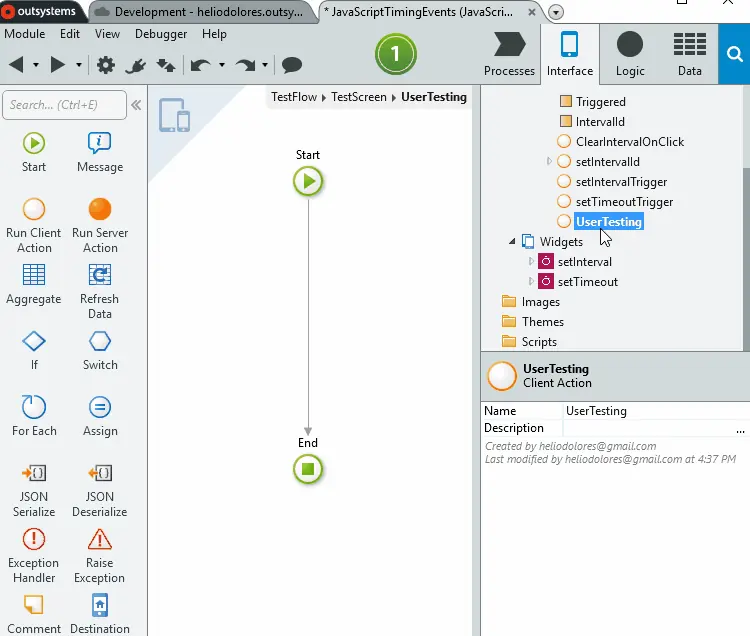Select the Message tool
The height and width of the screenshot is (636, 750).
pyautogui.click(x=100, y=153)
